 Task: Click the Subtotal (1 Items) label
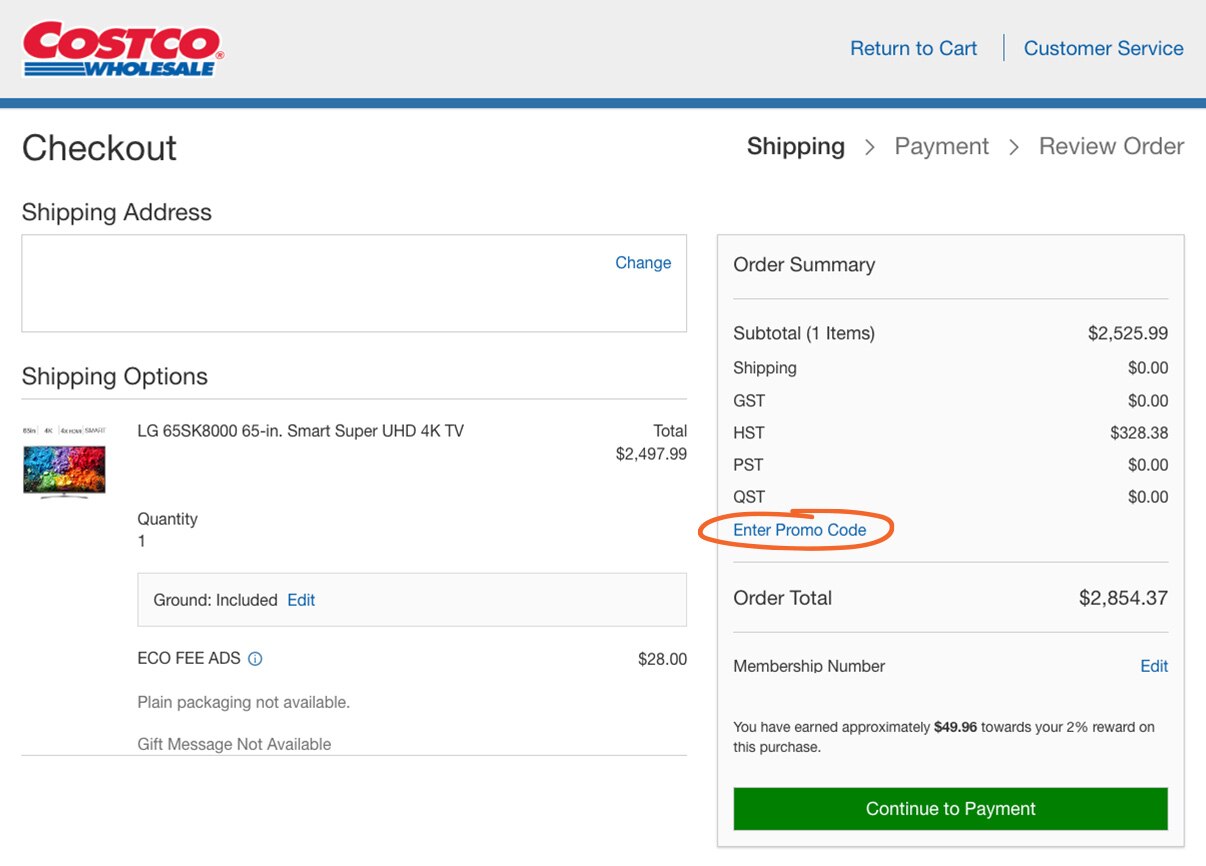804,333
